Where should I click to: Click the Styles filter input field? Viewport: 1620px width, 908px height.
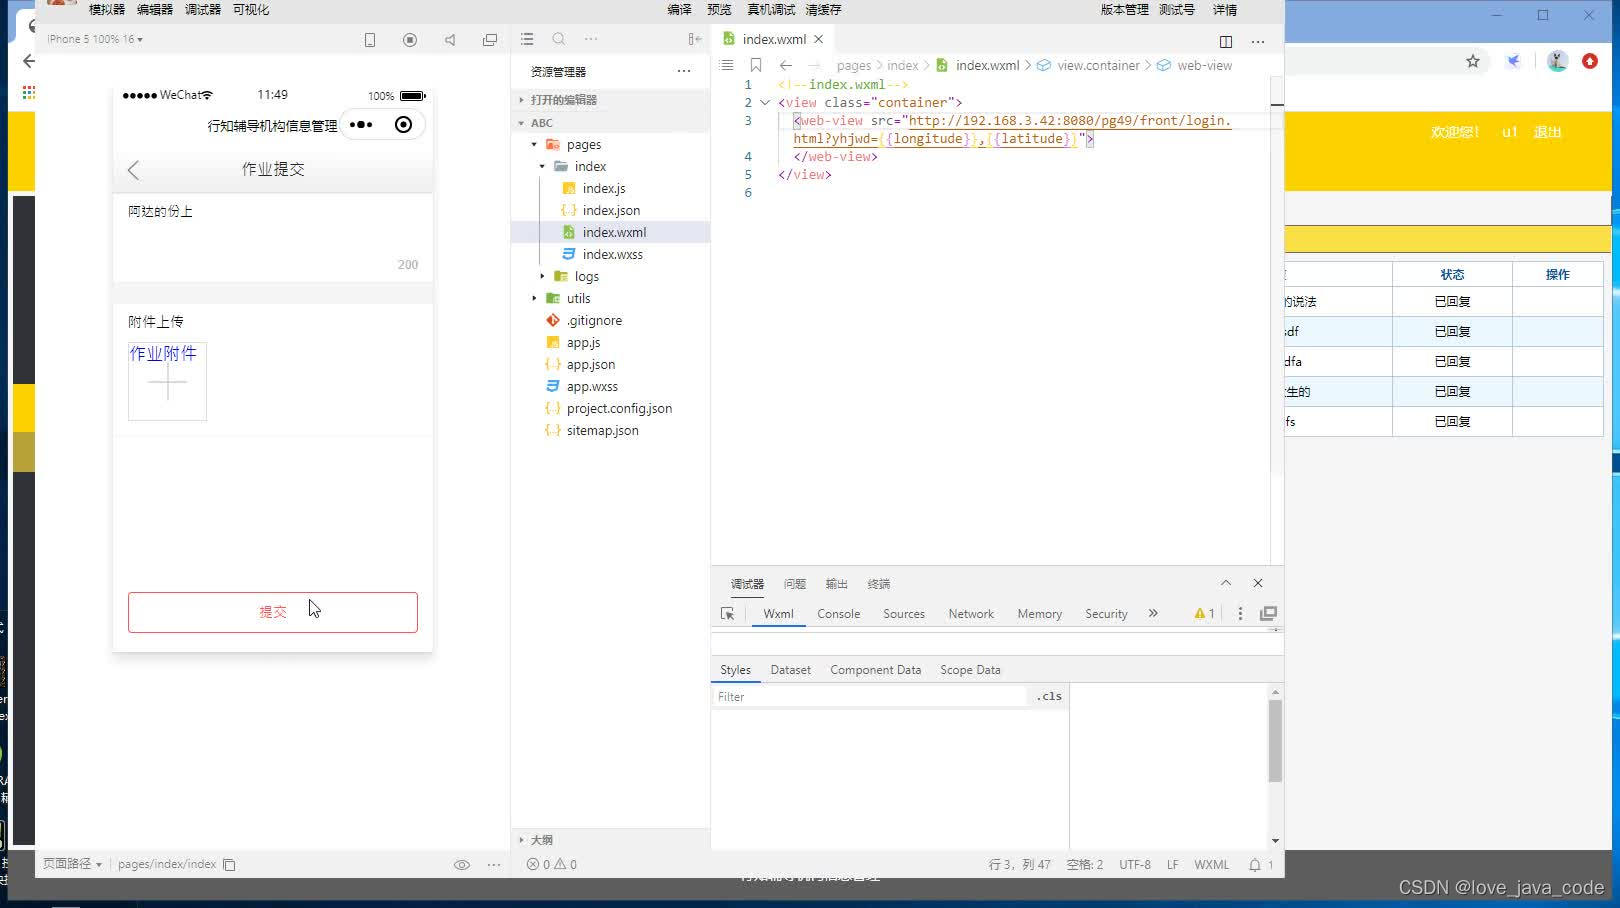(870, 697)
